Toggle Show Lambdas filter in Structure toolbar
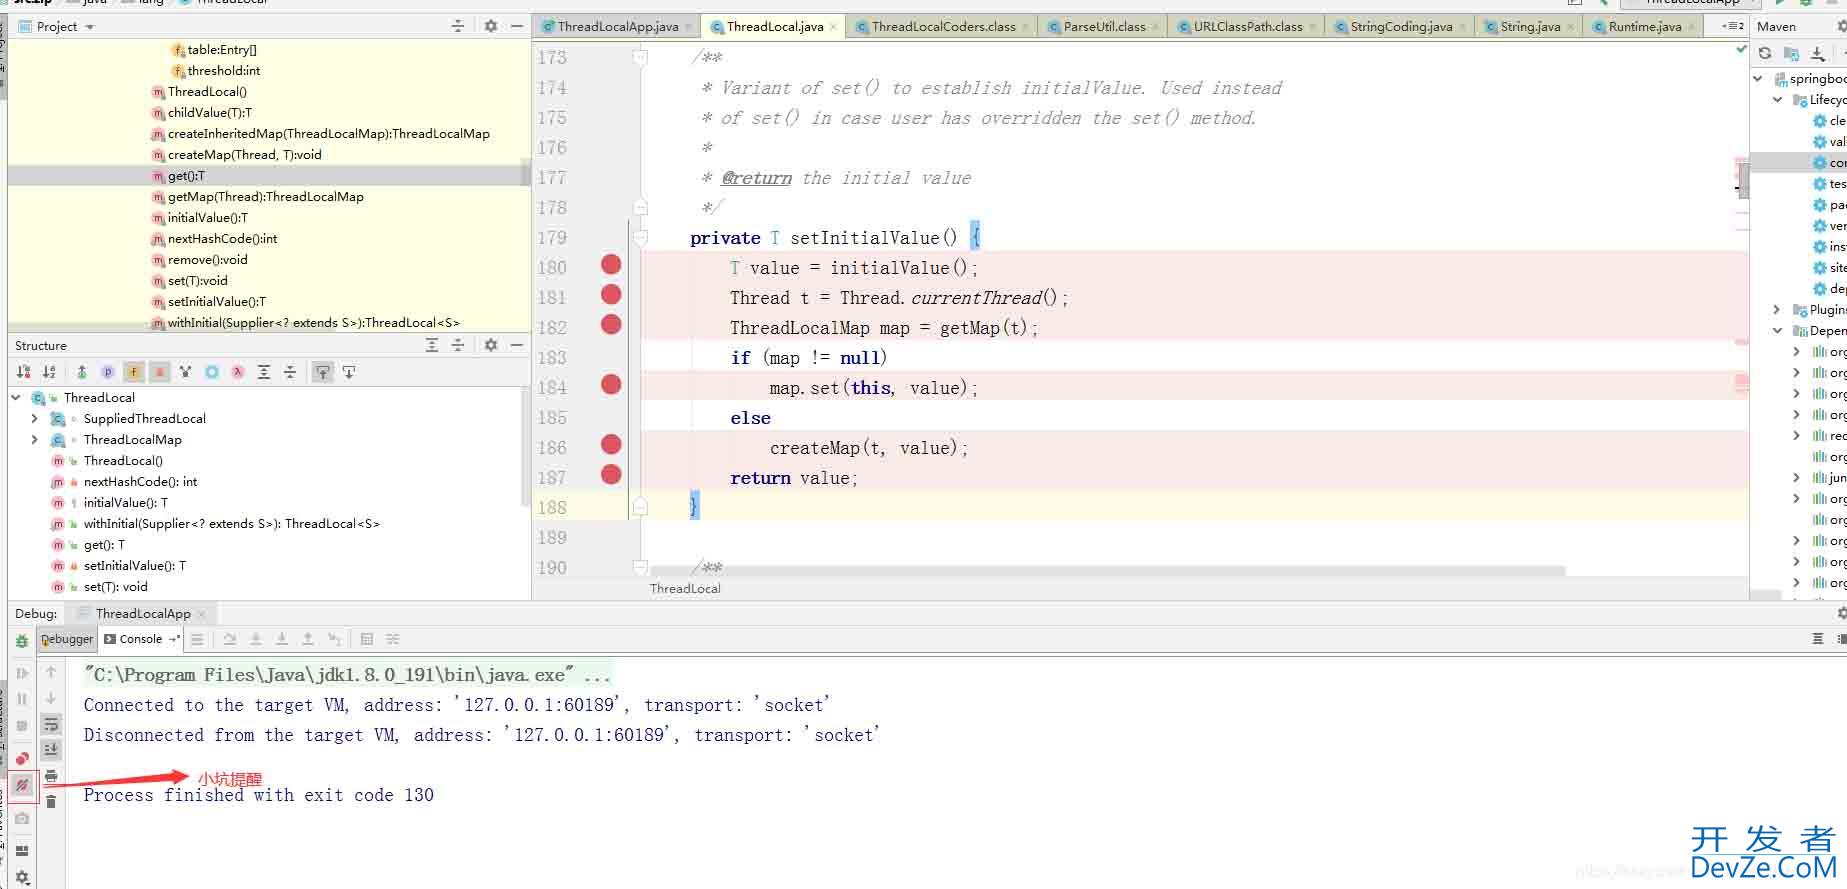1847x889 pixels. (x=238, y=372)
